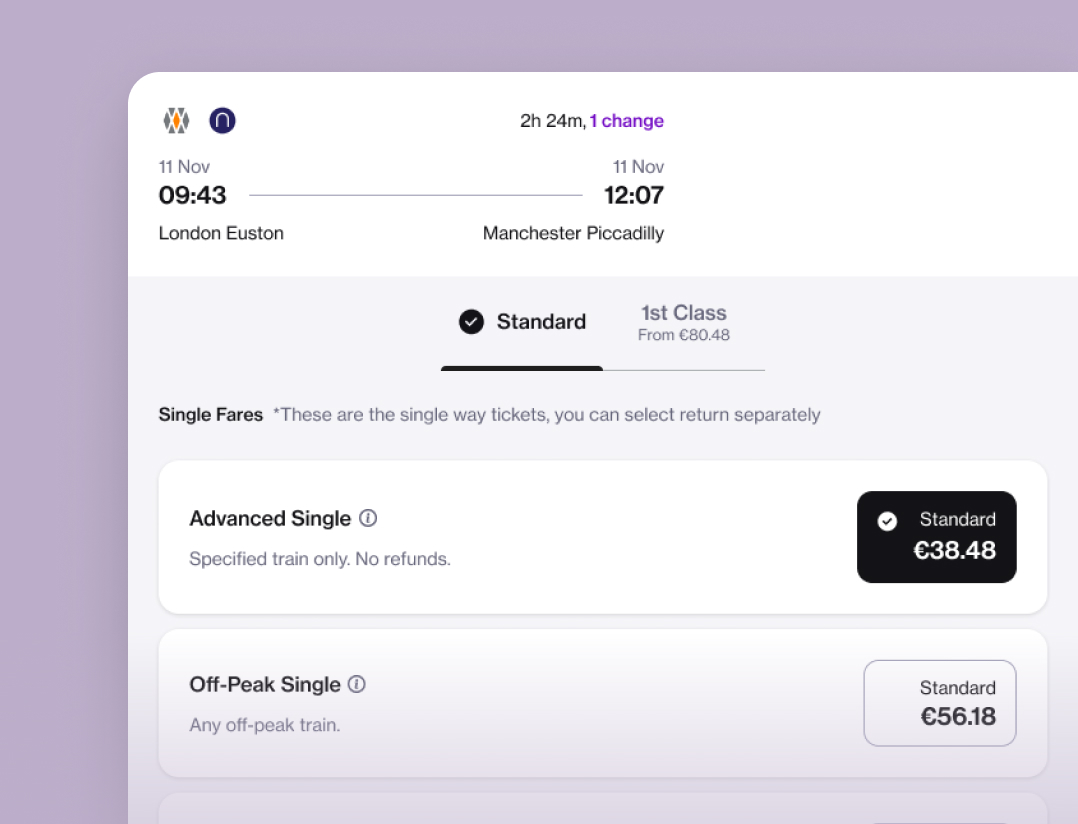Click the checkmark inside the Standard tab
Screen dimensions: 1078x824
[470, 321]
